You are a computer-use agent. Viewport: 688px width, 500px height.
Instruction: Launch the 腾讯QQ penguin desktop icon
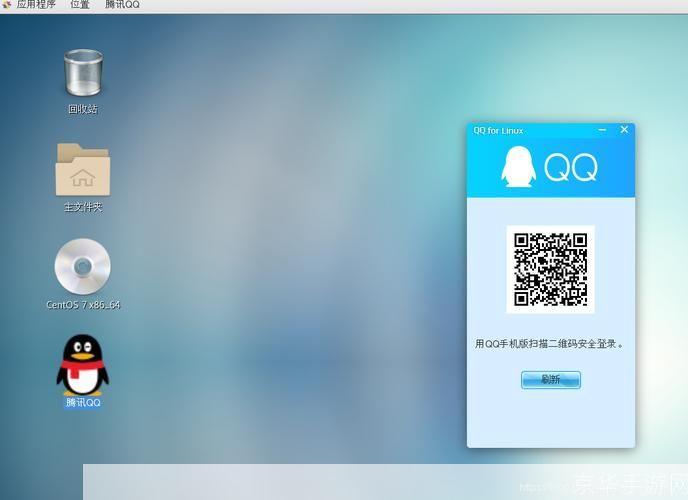click(x=82, y=365)
